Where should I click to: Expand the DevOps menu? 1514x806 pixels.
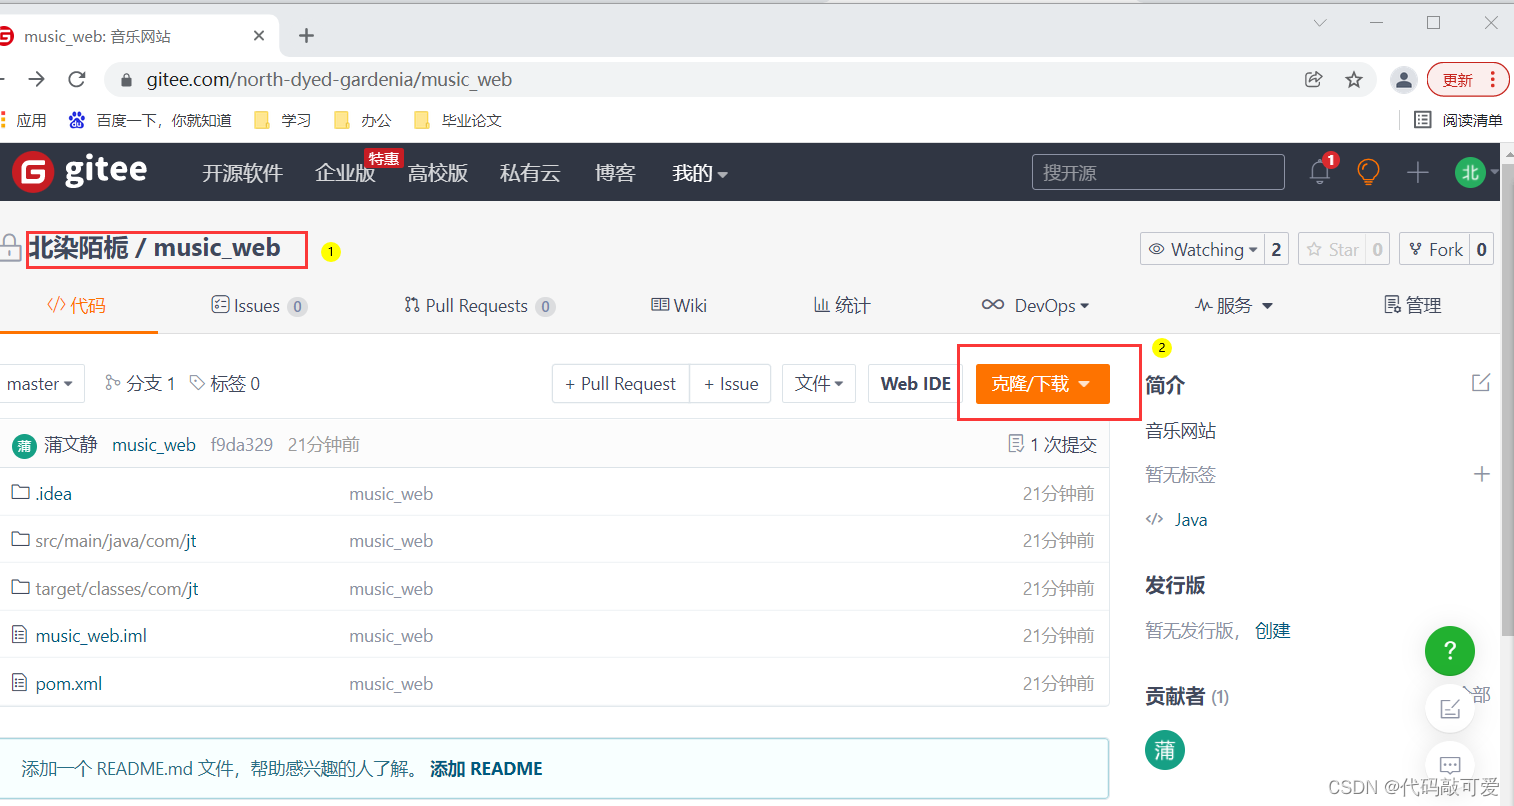pyautogui.click(x=1035, y=306)
